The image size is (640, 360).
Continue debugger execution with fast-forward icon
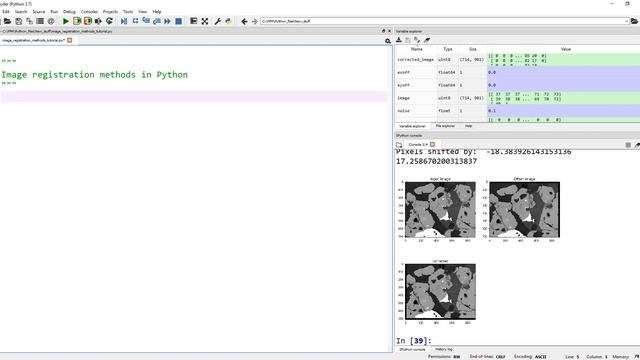(x=167, y=21)
